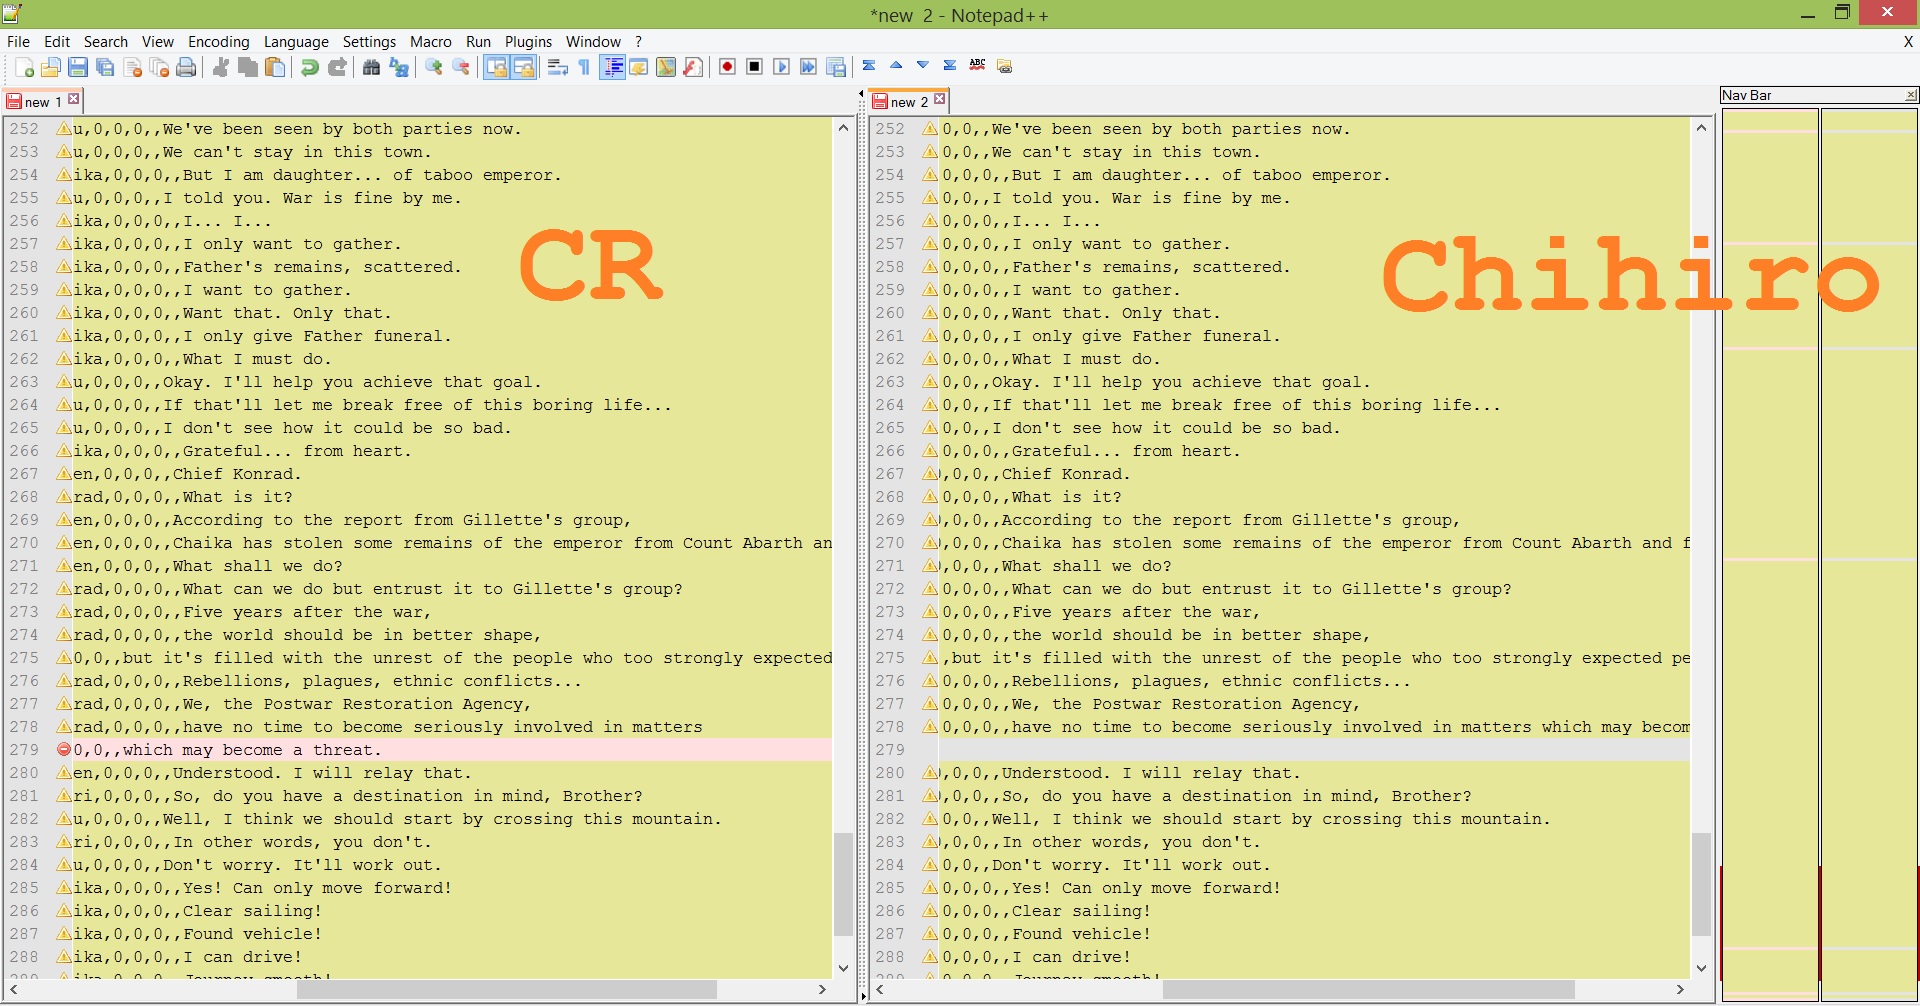This screenshot has width=1920, height=1006.
Task: Open the Window menu
Action: coord(594,41)
